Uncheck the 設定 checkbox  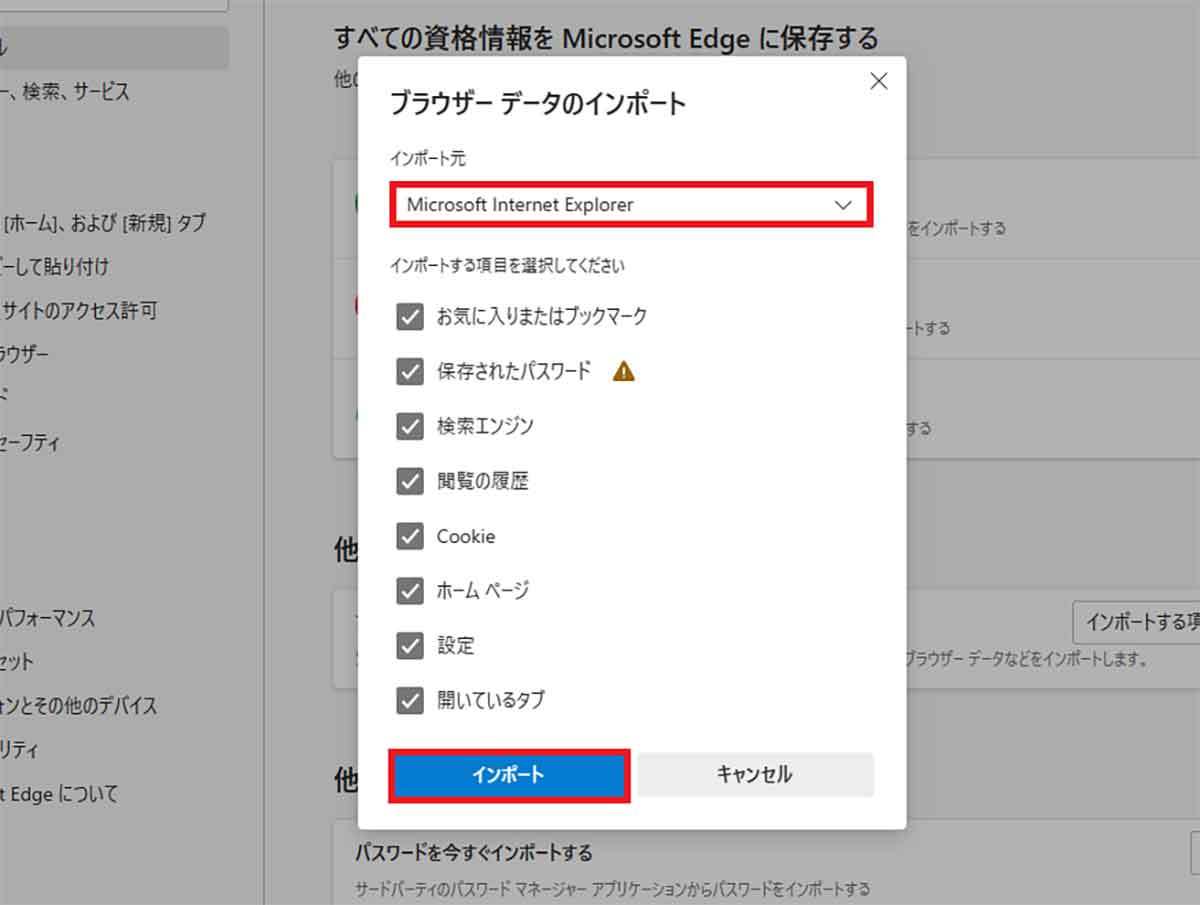(x=410, y=646)
